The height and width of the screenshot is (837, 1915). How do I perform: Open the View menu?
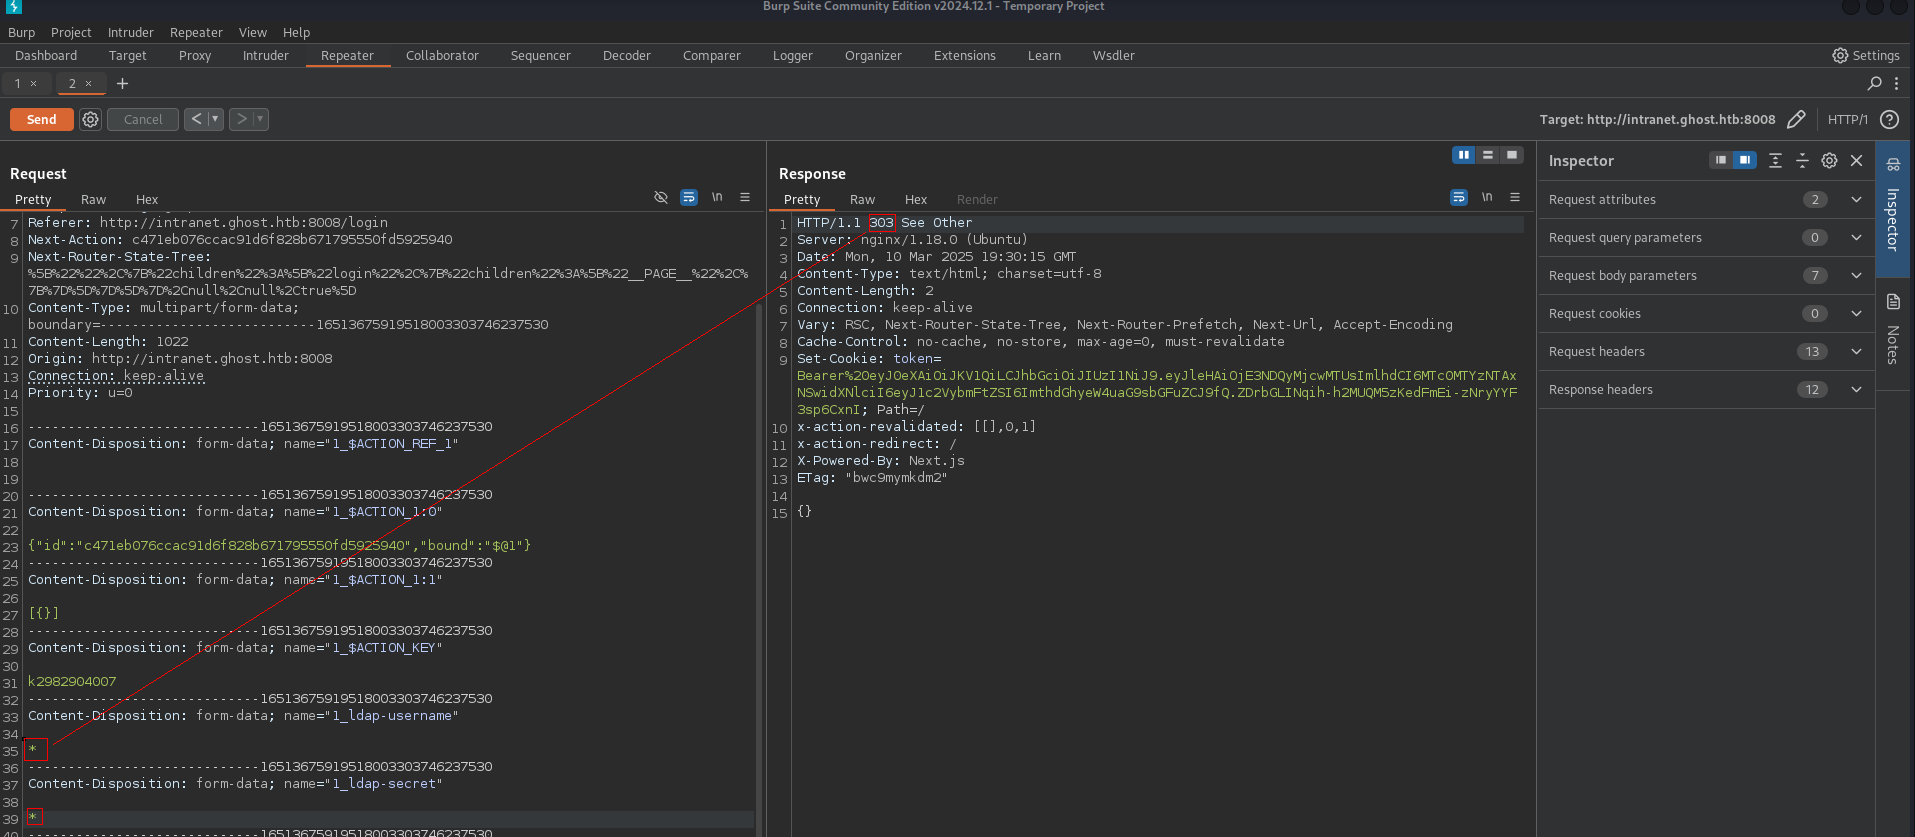pyautogui.click(x=253, y=32)
